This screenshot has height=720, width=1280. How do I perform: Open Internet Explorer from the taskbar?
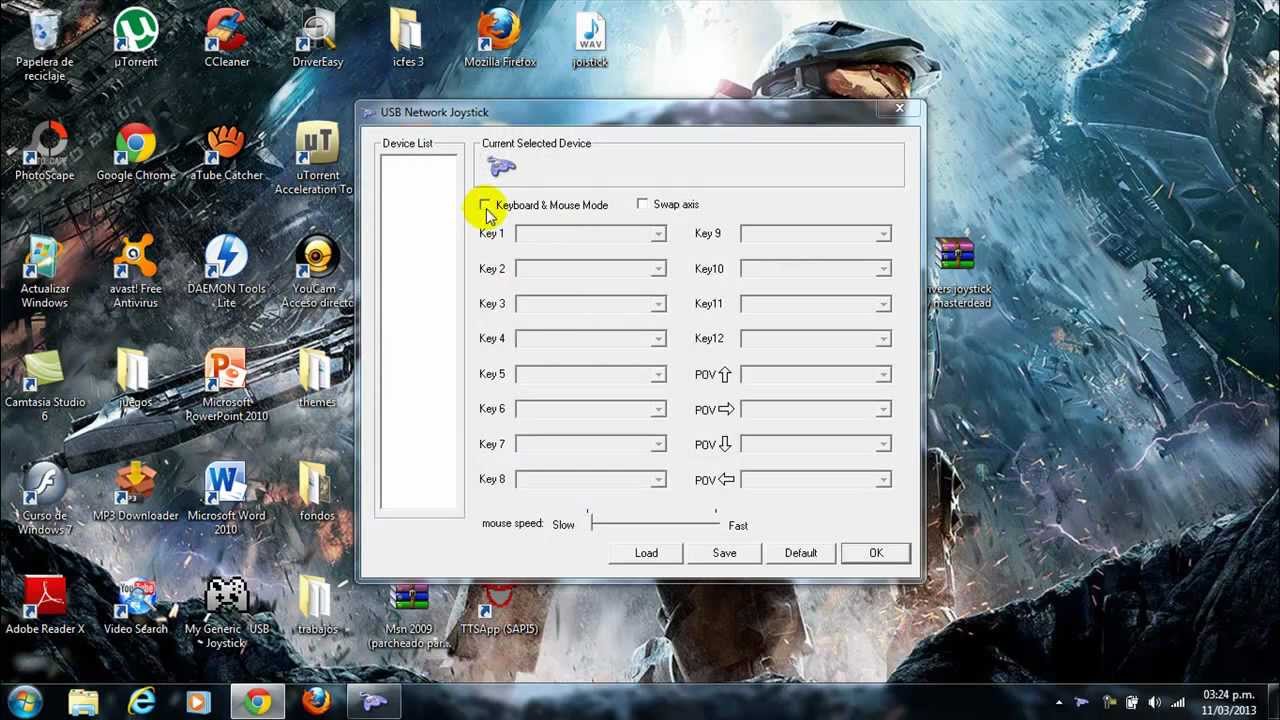pyautogui.click(x=141, y=702)
